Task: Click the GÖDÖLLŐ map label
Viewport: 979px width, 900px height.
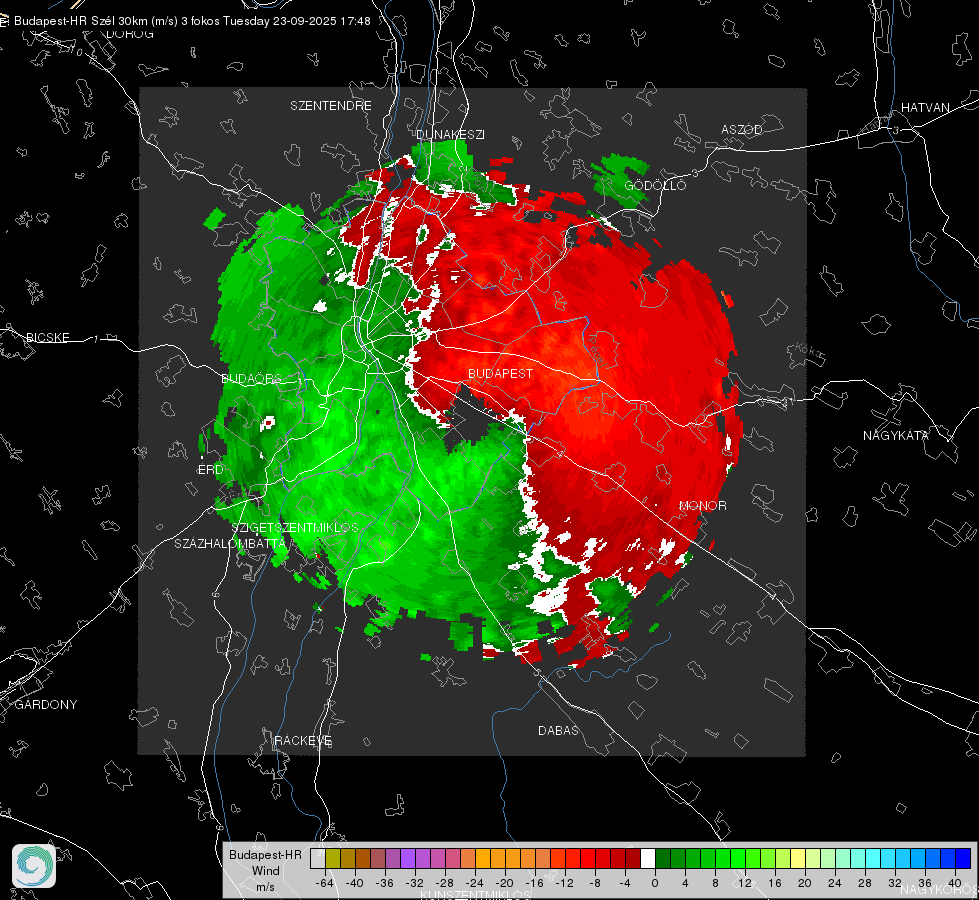Action: pyautogui.click(x=655, y=185)
